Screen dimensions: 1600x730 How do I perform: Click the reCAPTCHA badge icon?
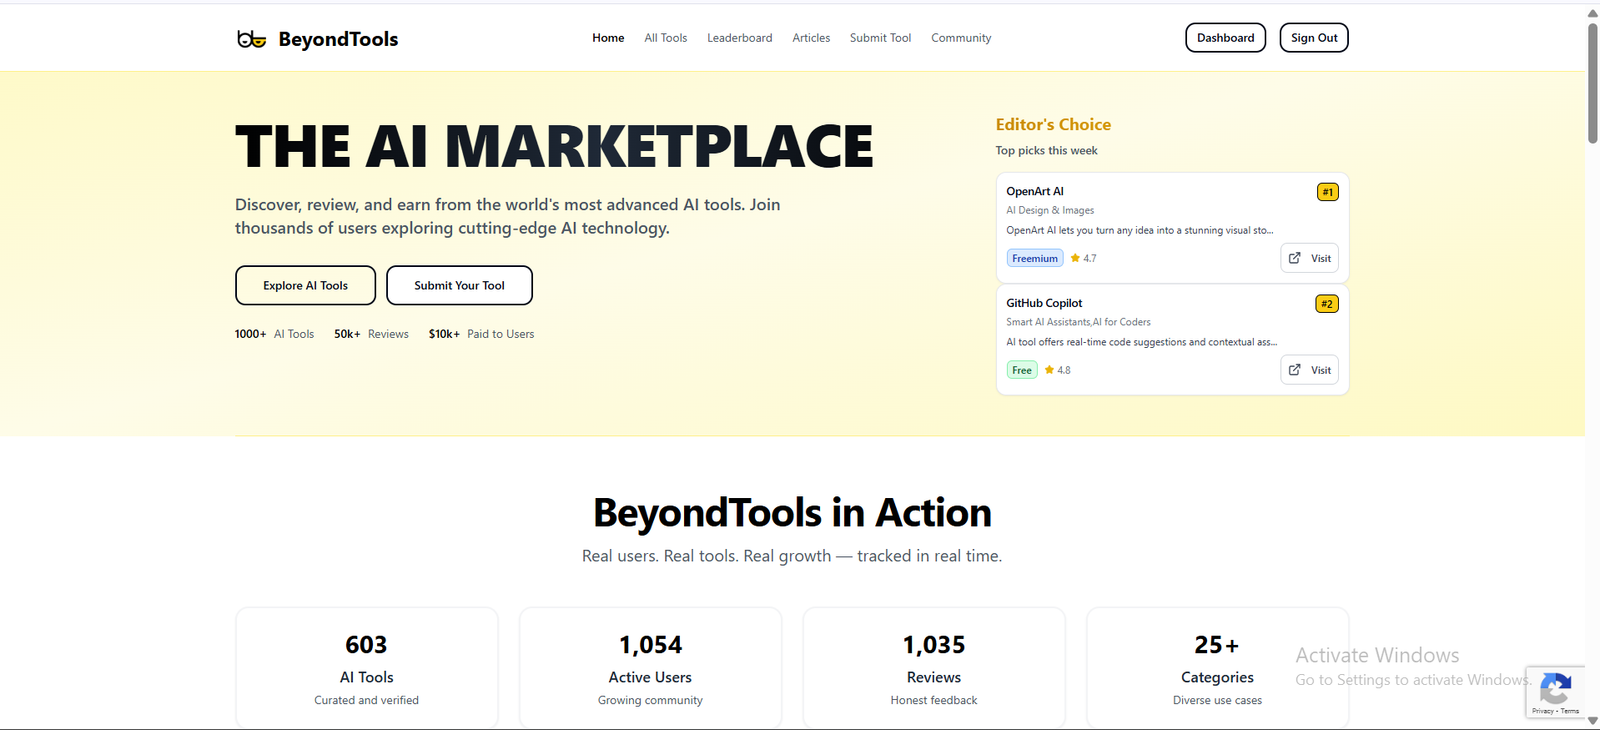1555,689
